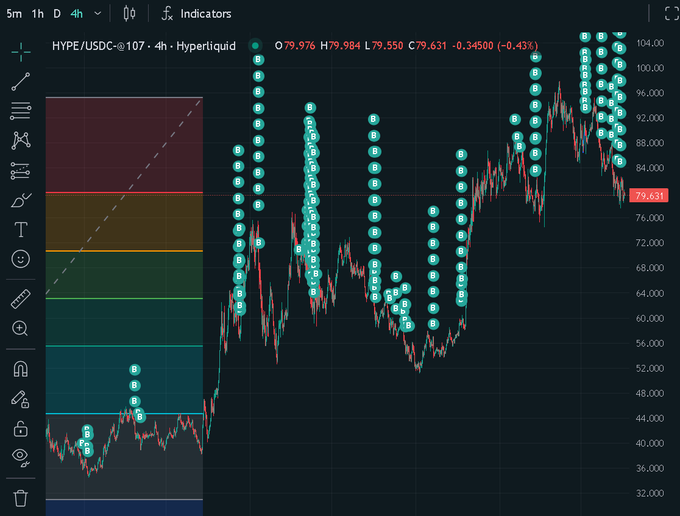Switch to 1h timeframe

click(38, 14)
